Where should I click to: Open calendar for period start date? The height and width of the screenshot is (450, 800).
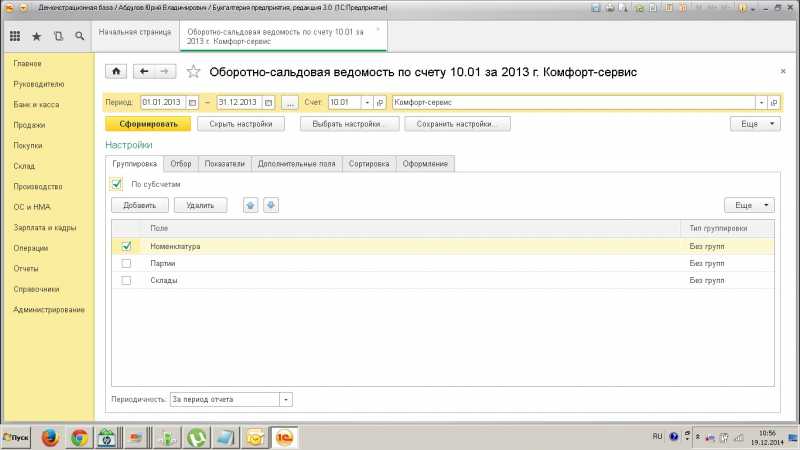tap(192, 103)
